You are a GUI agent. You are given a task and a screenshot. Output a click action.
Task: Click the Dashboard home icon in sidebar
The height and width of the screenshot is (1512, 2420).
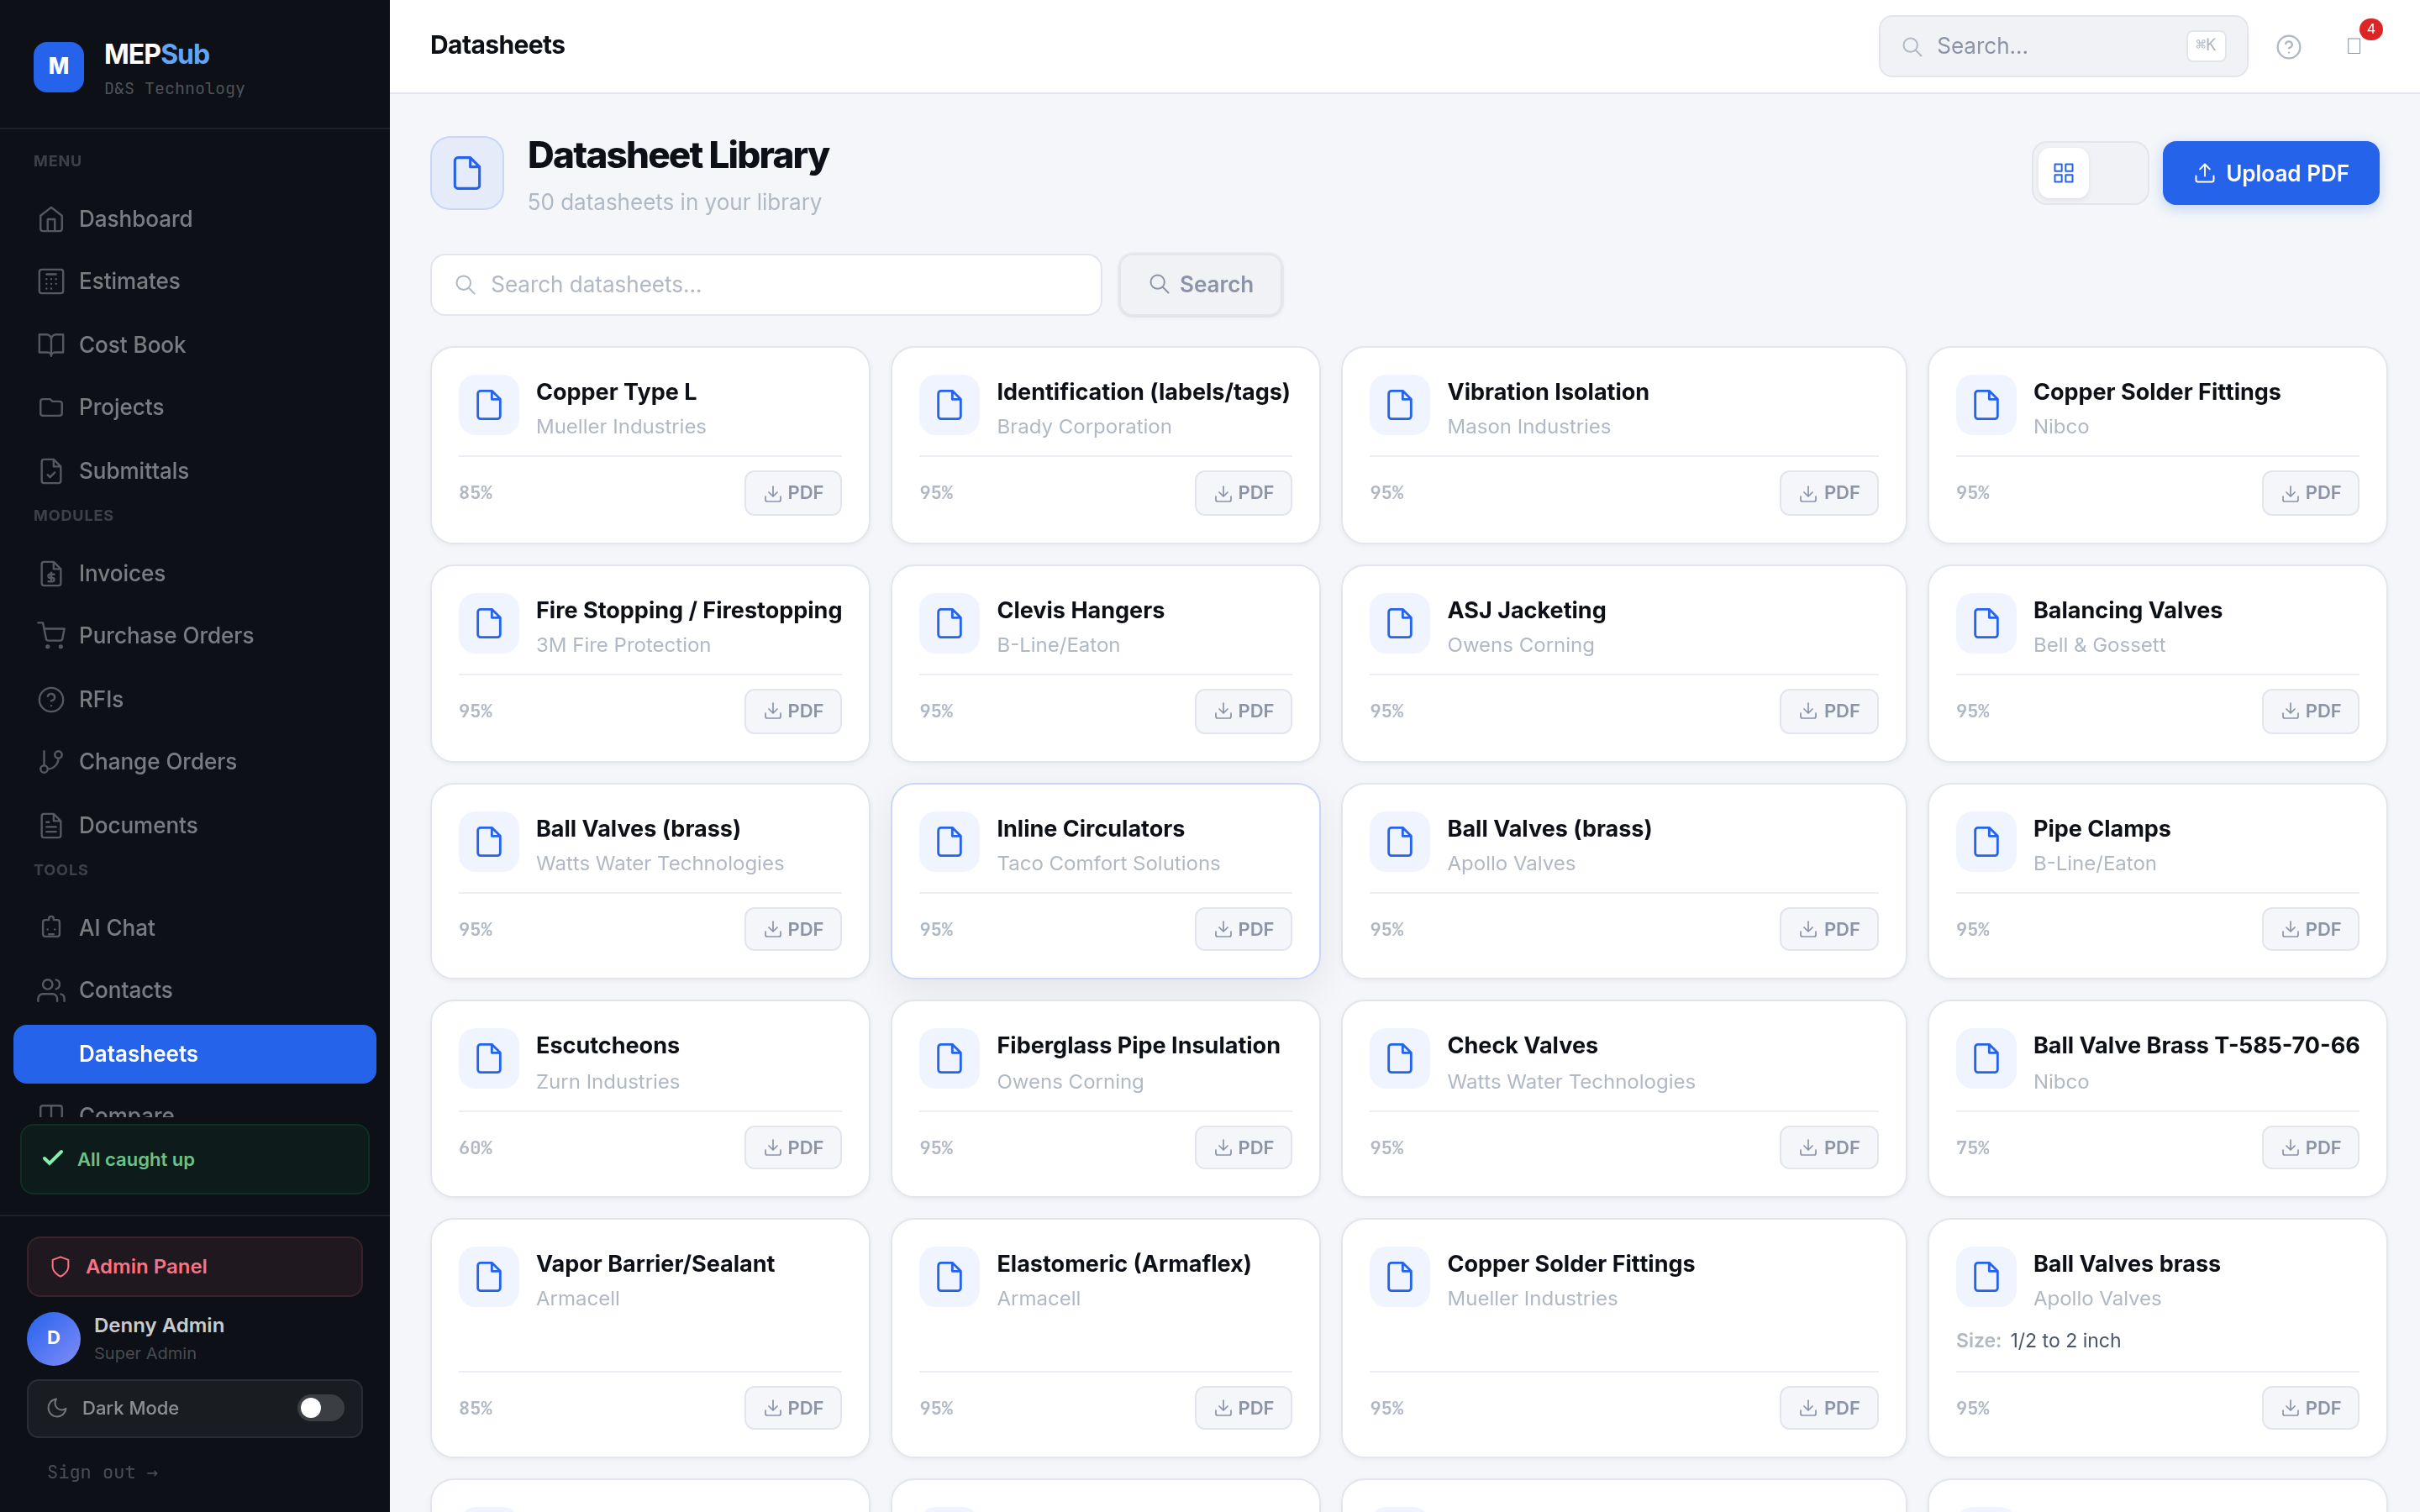click(51, 219)
